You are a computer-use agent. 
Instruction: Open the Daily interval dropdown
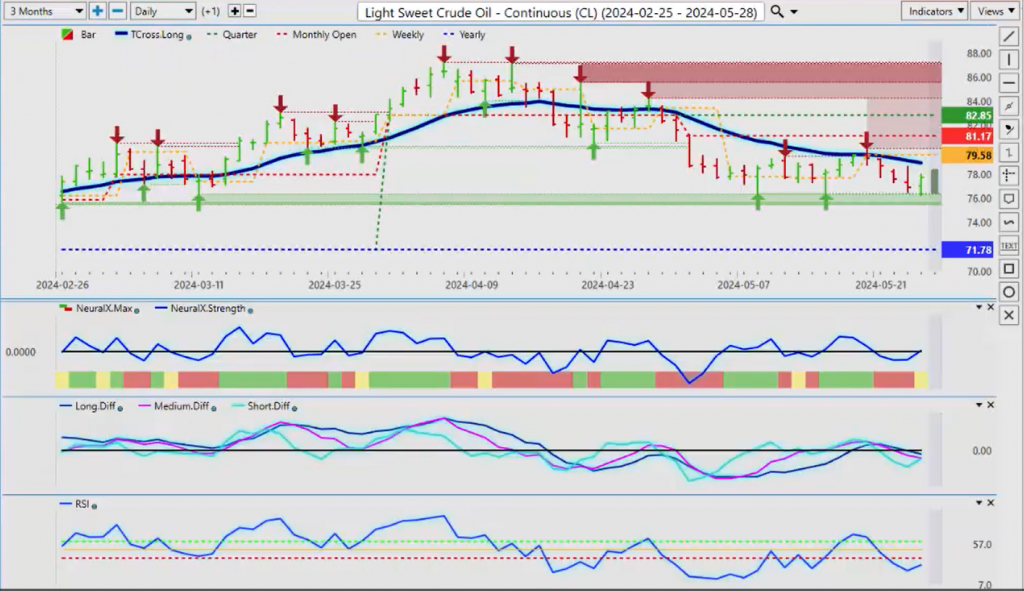162,11
